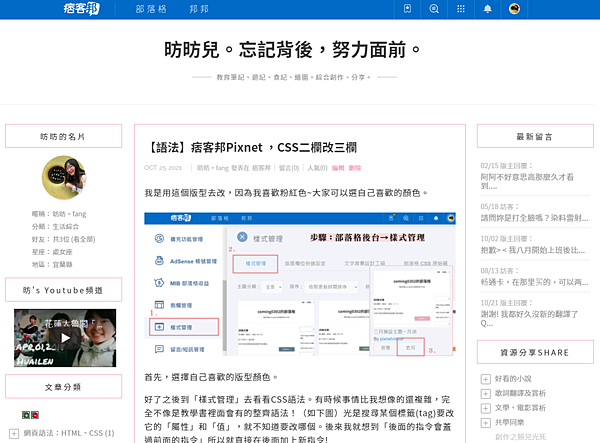Click the 昉昉的名片 sidebar heading
The width and height of the screenshot is (600, 443).
click(64, 136)
